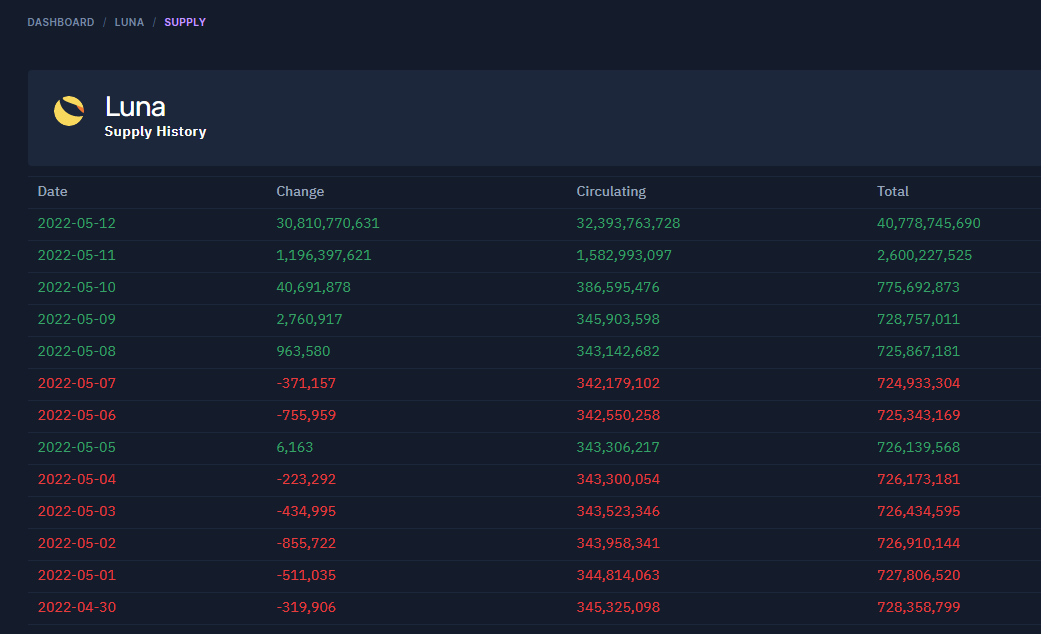1041x634 pixels.
Task: Go to the LUNA breadcrumb link
Action: click(129, 22)
